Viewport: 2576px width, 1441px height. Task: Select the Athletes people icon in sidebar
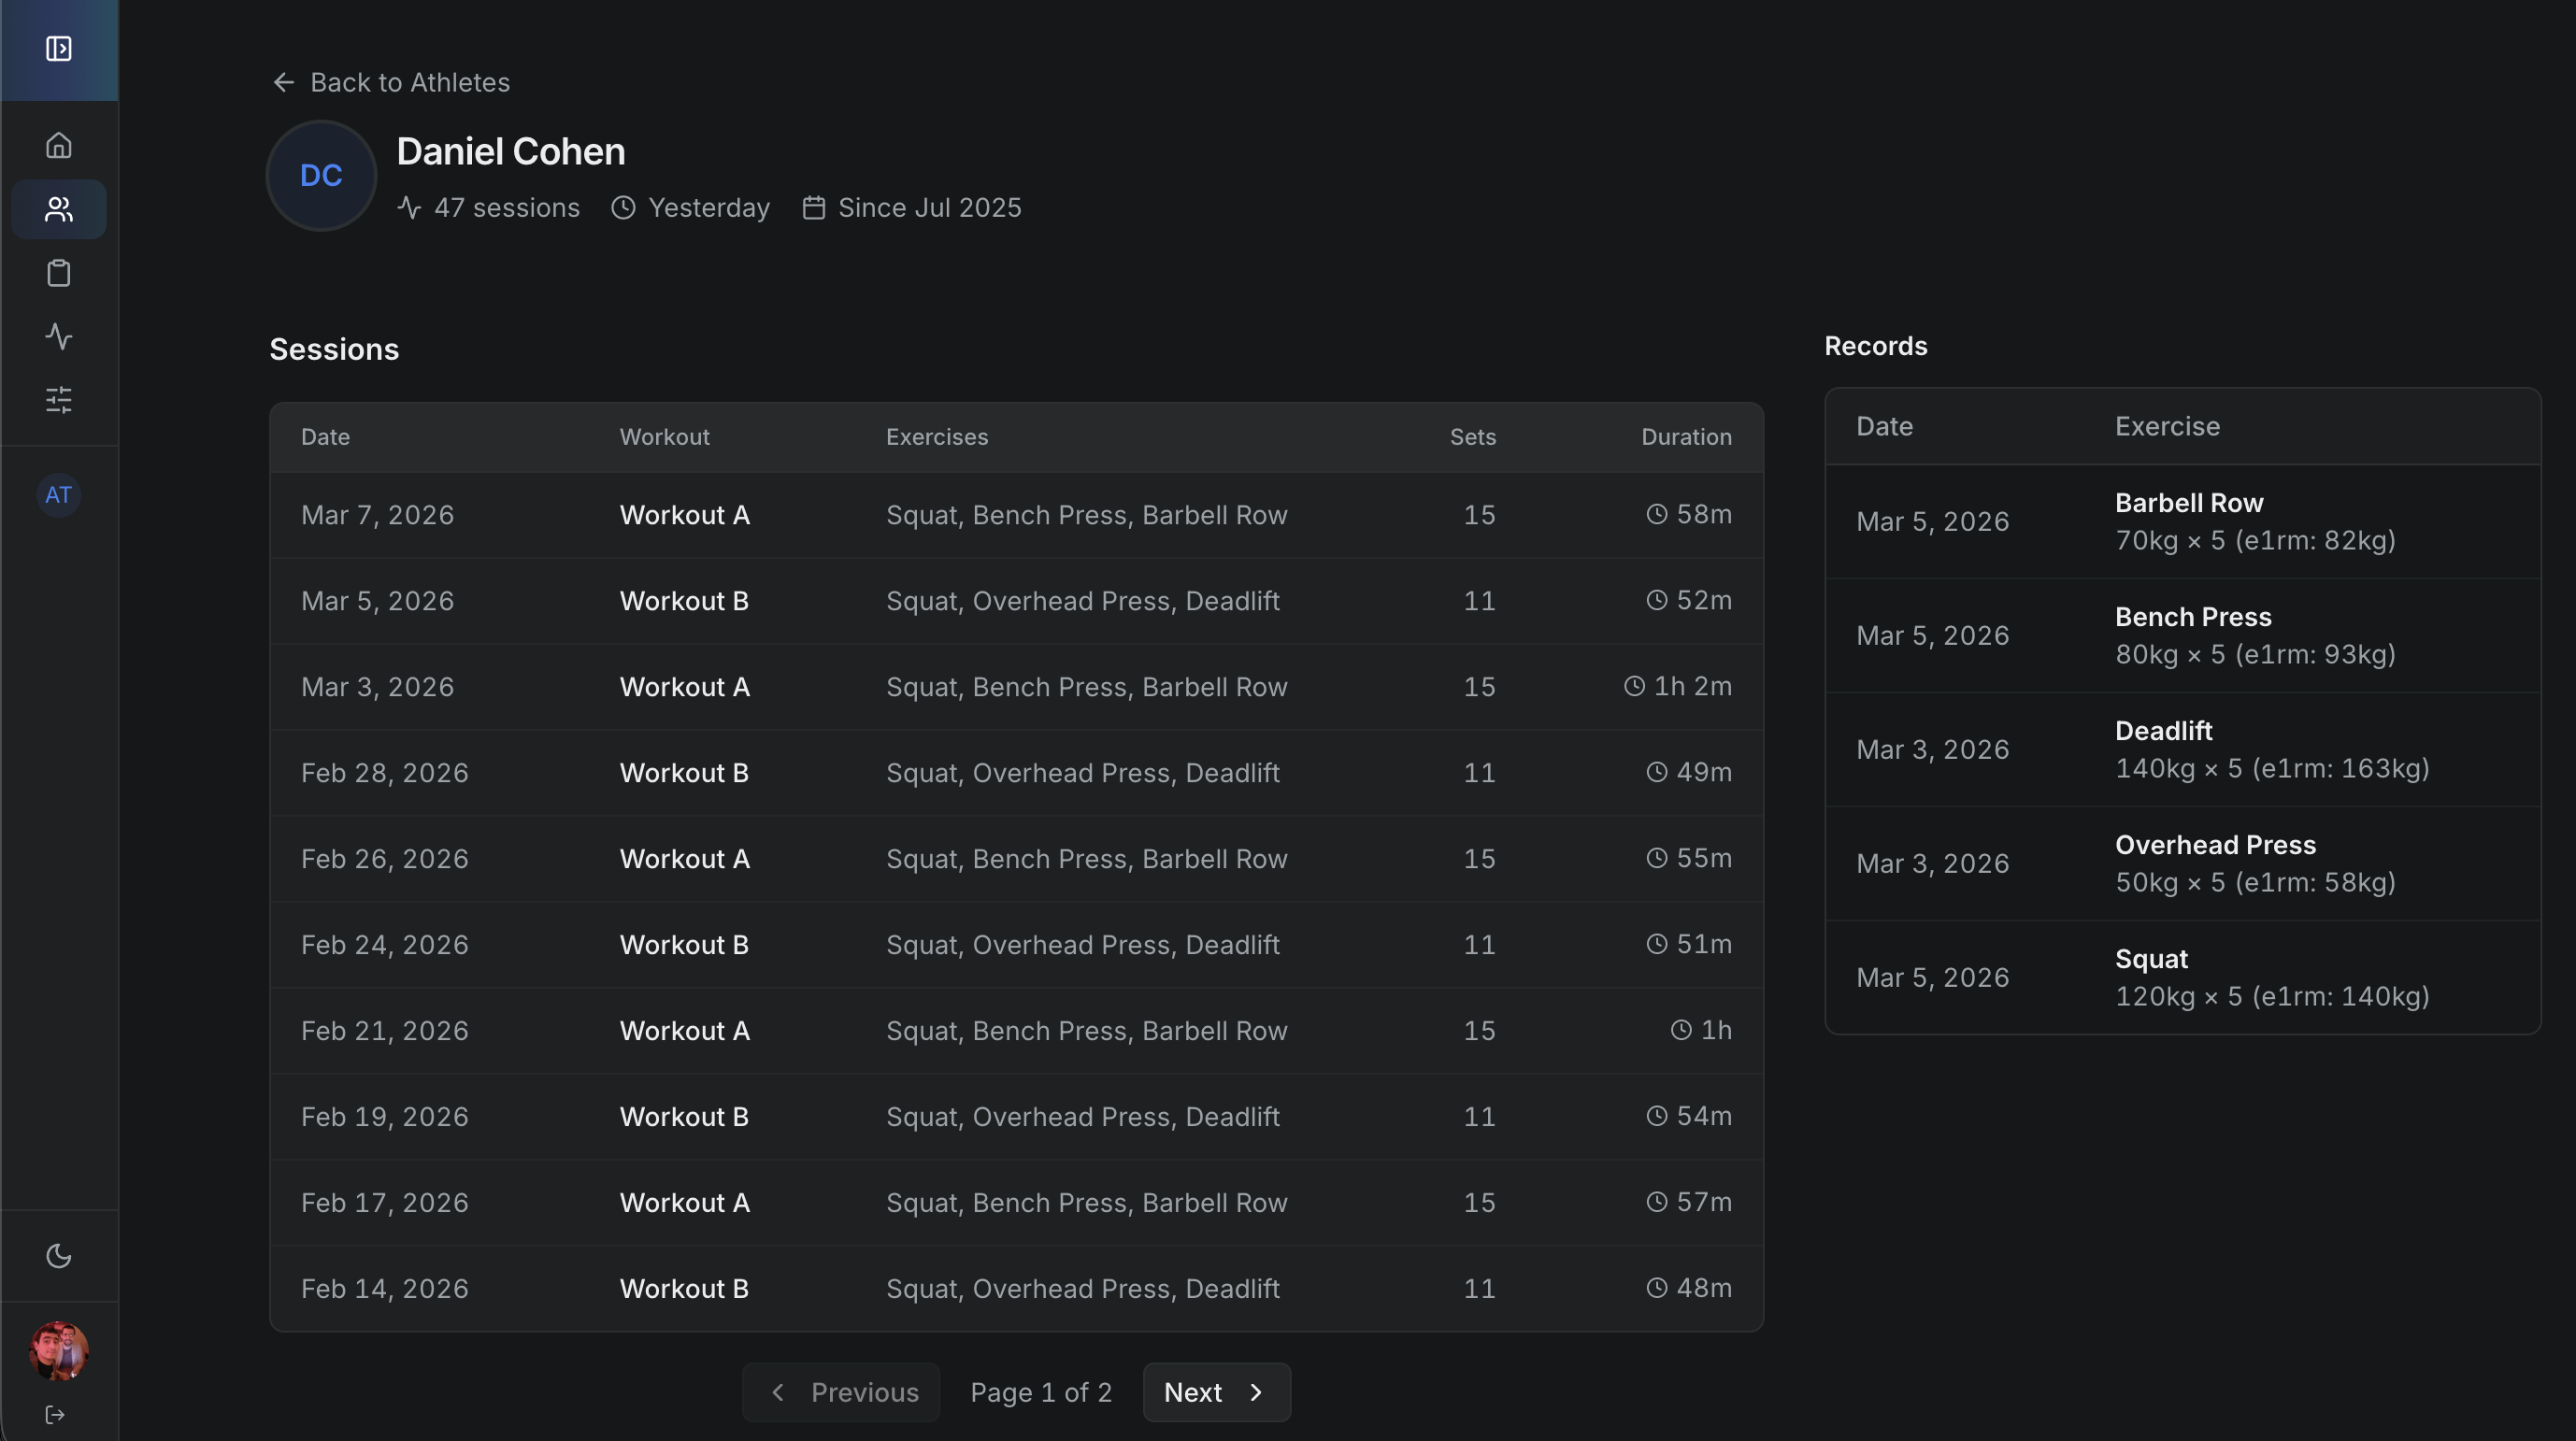58,208
